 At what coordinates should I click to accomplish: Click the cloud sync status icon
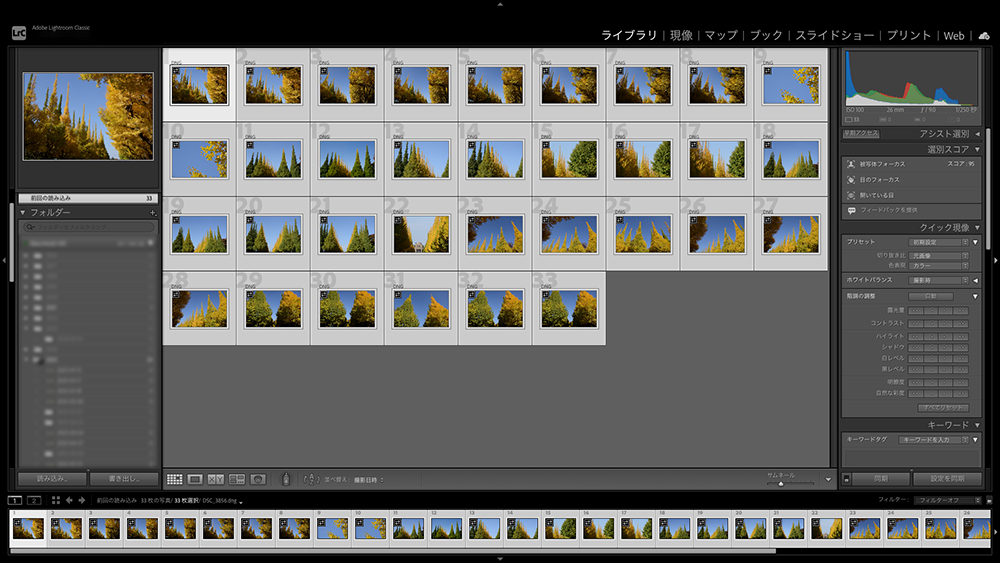(984, 36)
